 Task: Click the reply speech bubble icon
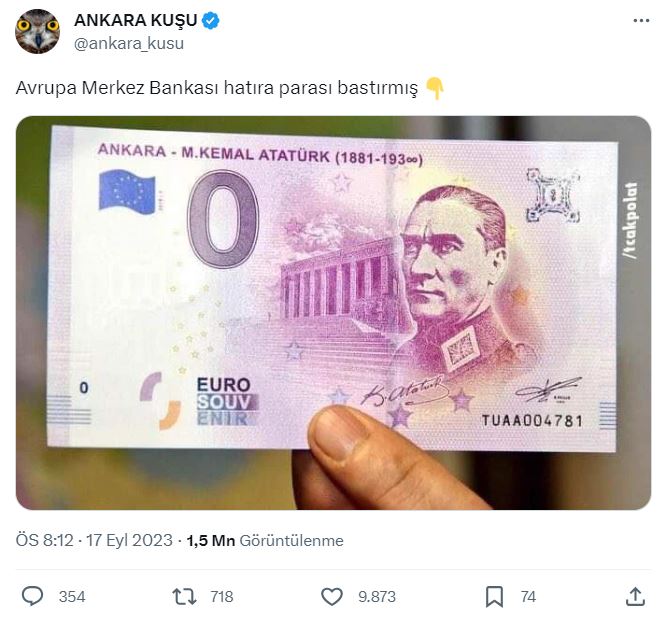point(32,596)
